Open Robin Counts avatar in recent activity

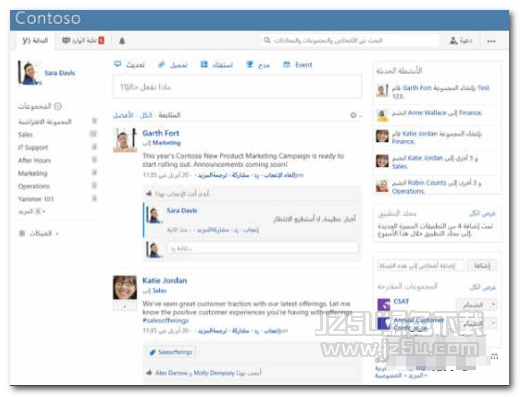[382, 186]
